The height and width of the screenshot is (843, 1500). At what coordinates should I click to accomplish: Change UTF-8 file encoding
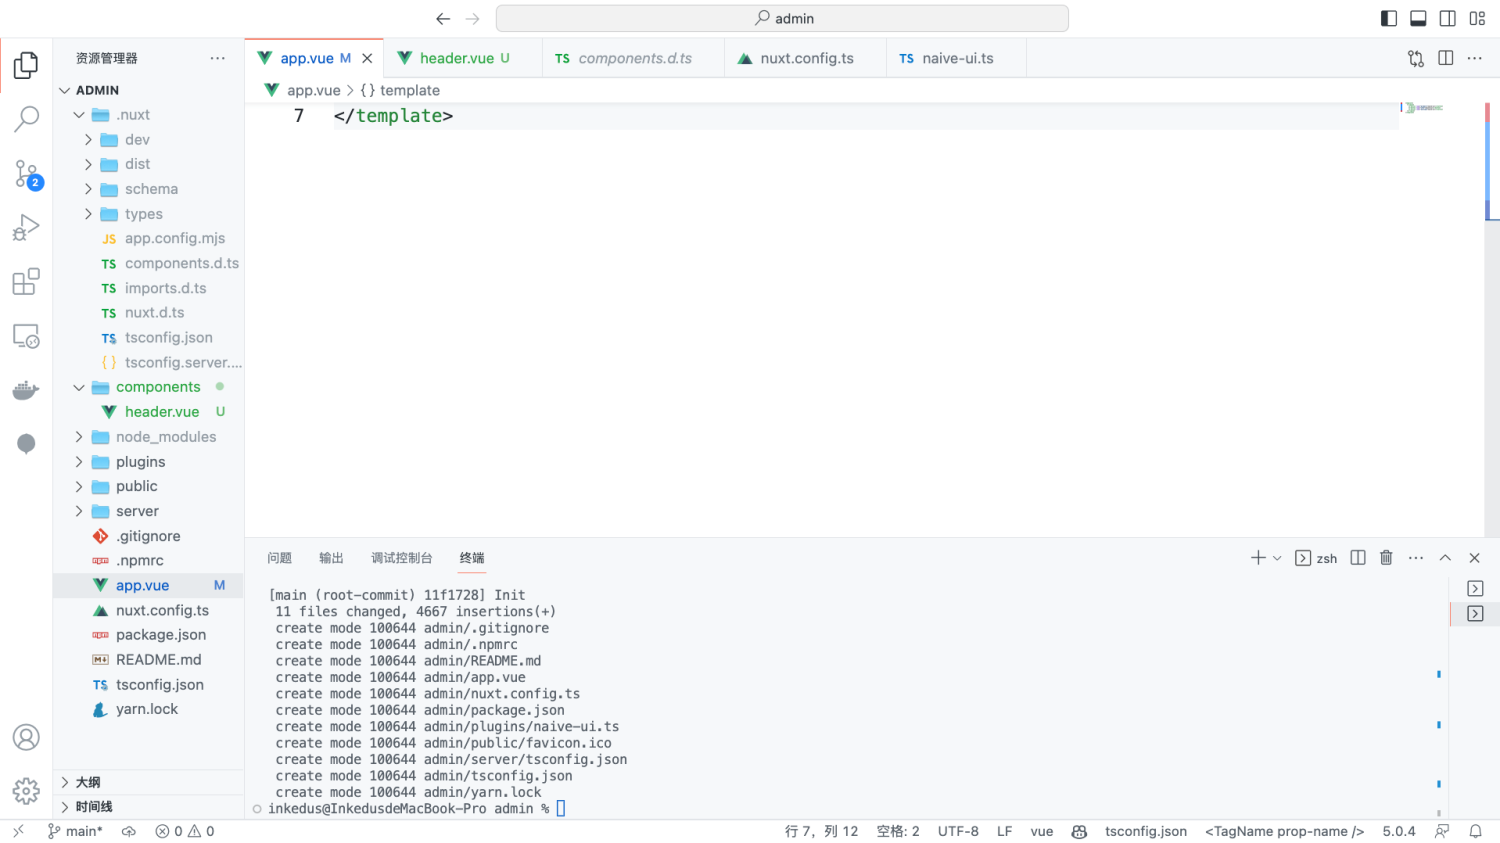pos(958,831)
